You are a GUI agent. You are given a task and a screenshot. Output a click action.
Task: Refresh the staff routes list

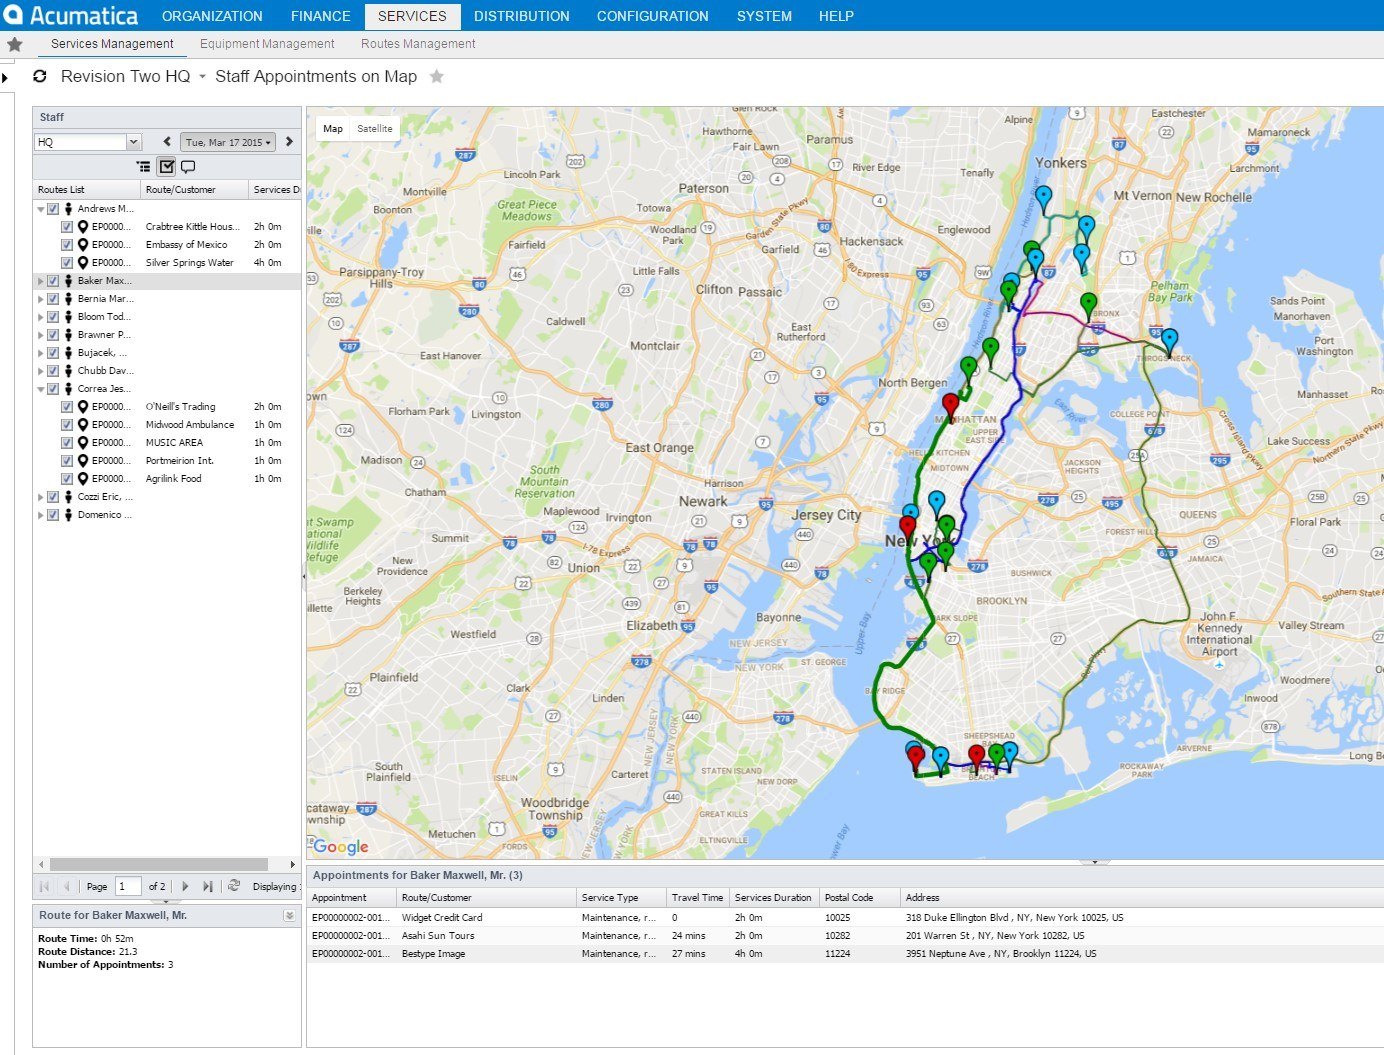tap(234, 886)
